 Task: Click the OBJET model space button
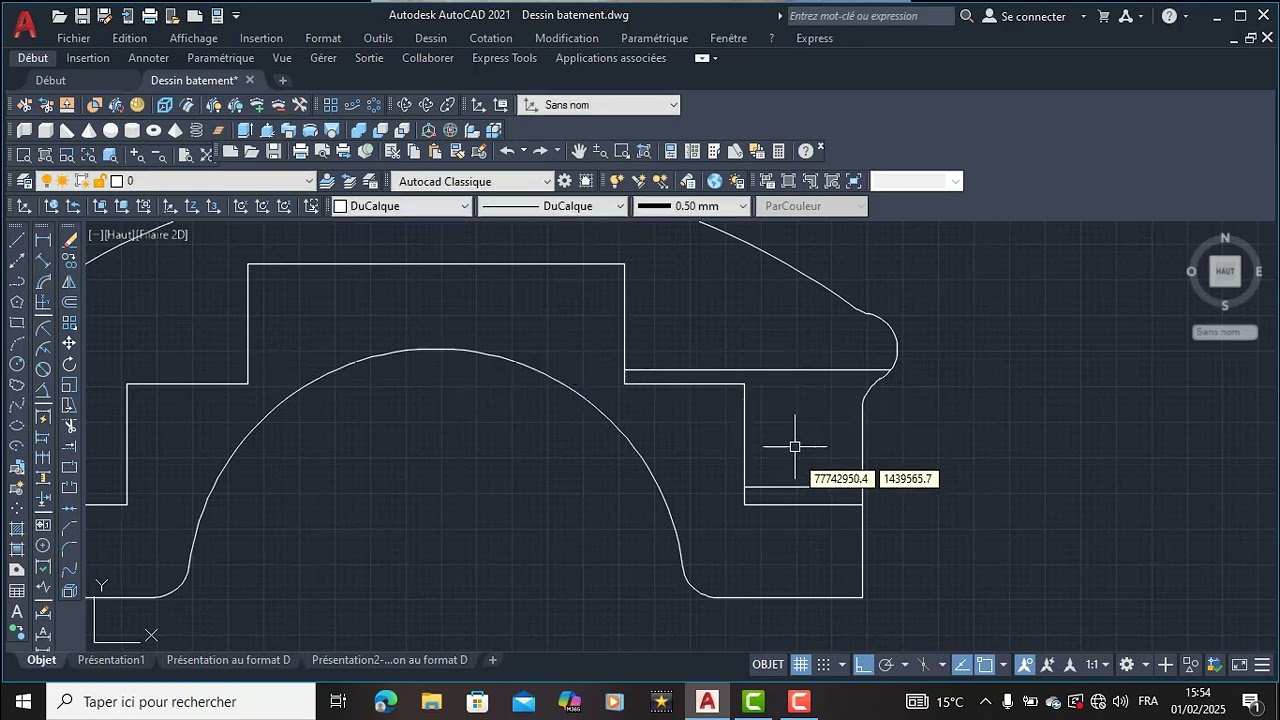pos(768,665)
